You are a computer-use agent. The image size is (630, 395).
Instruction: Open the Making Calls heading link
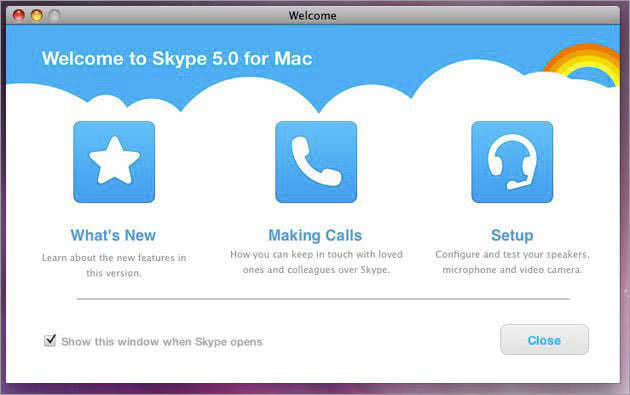[x=315, y=235]
